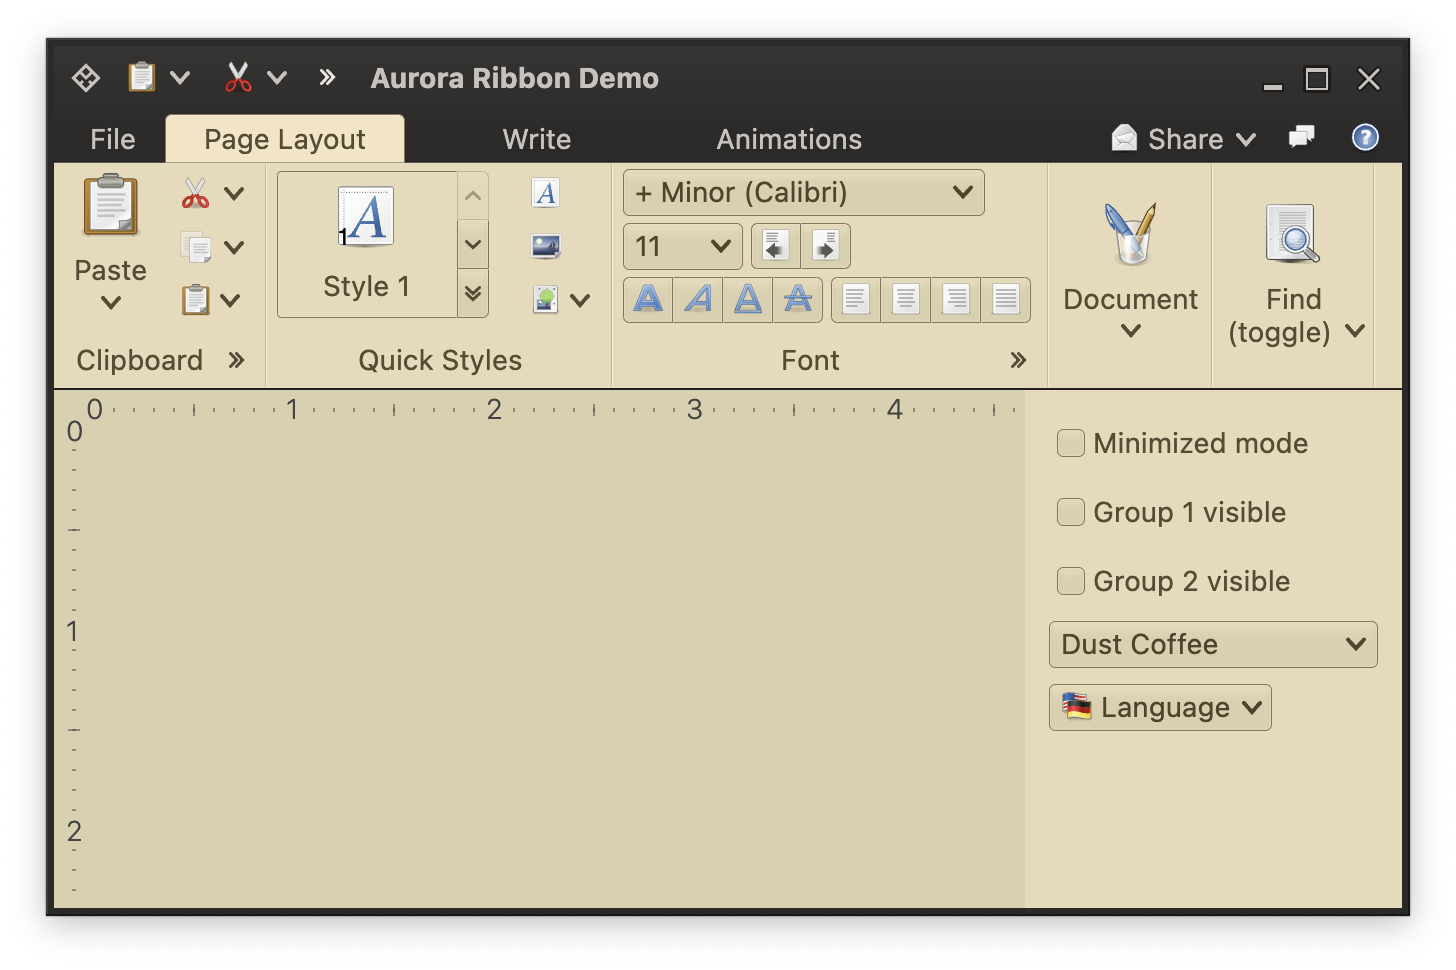Click the Copy icon in Clipboard group
Viewport: 1456px width, 970px height.
click(x=196, y=247)
